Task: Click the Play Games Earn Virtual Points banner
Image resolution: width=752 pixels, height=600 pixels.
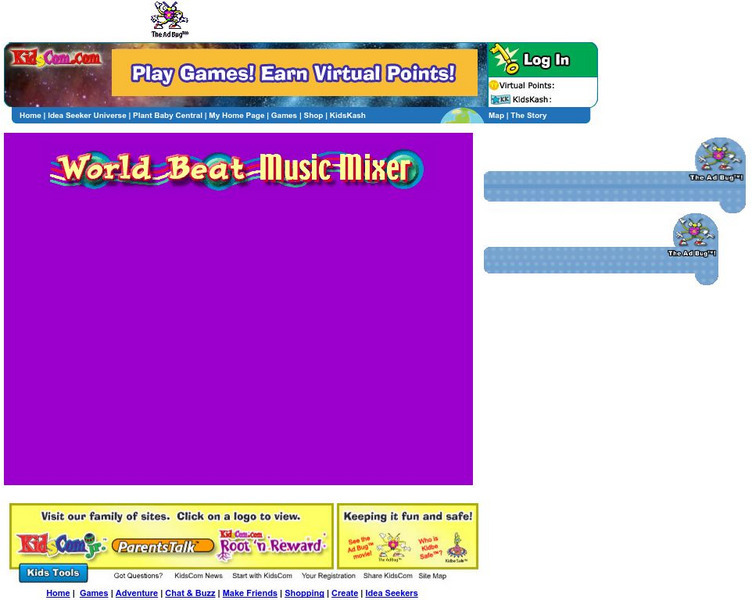Action: point(294,73)
